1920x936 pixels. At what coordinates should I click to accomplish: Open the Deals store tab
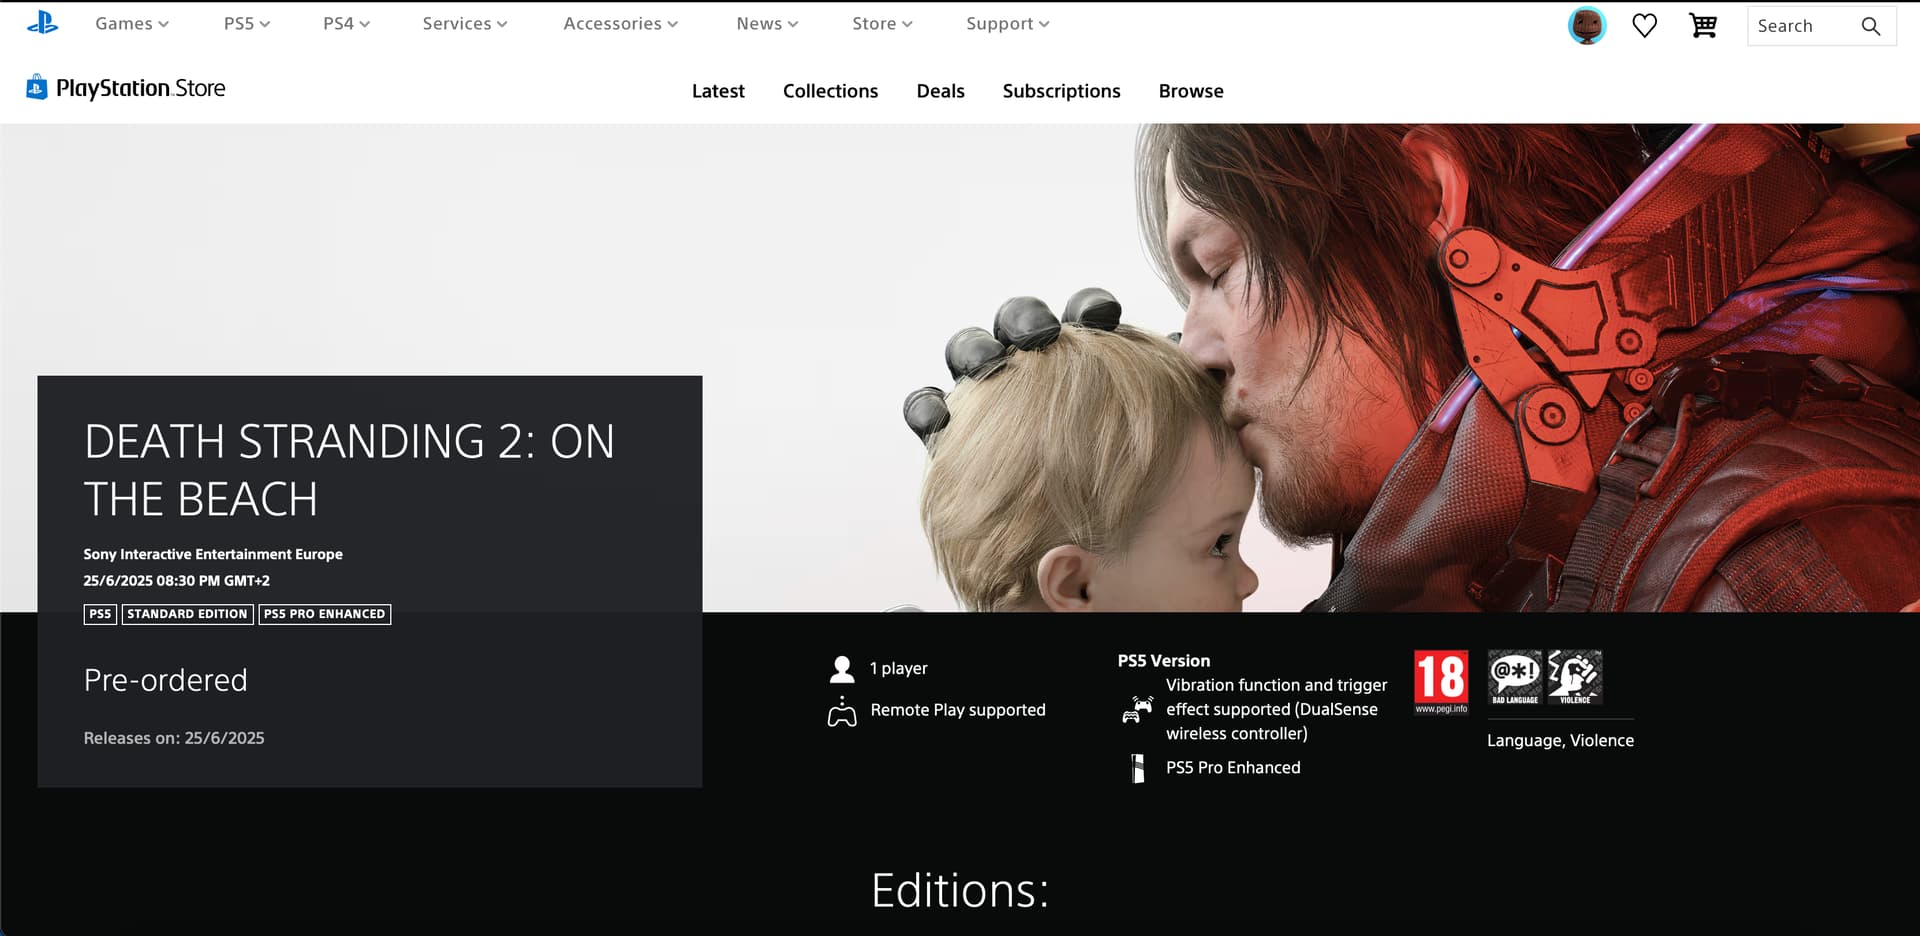point(940,91)
